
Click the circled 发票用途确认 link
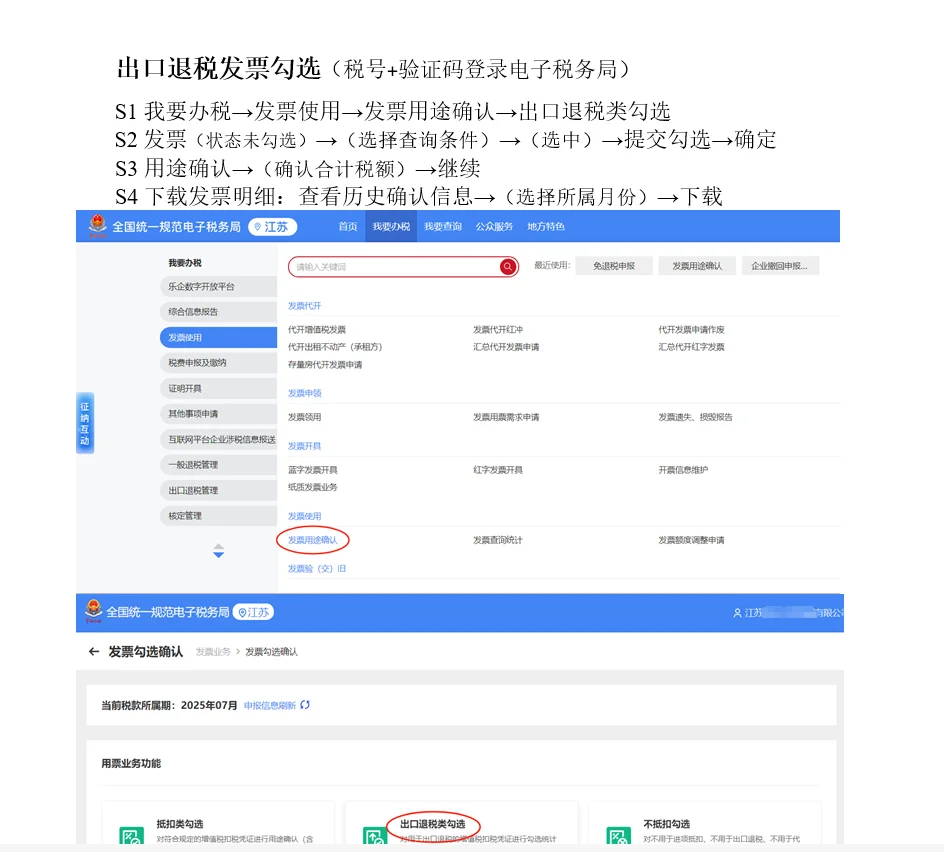[312, 540]
